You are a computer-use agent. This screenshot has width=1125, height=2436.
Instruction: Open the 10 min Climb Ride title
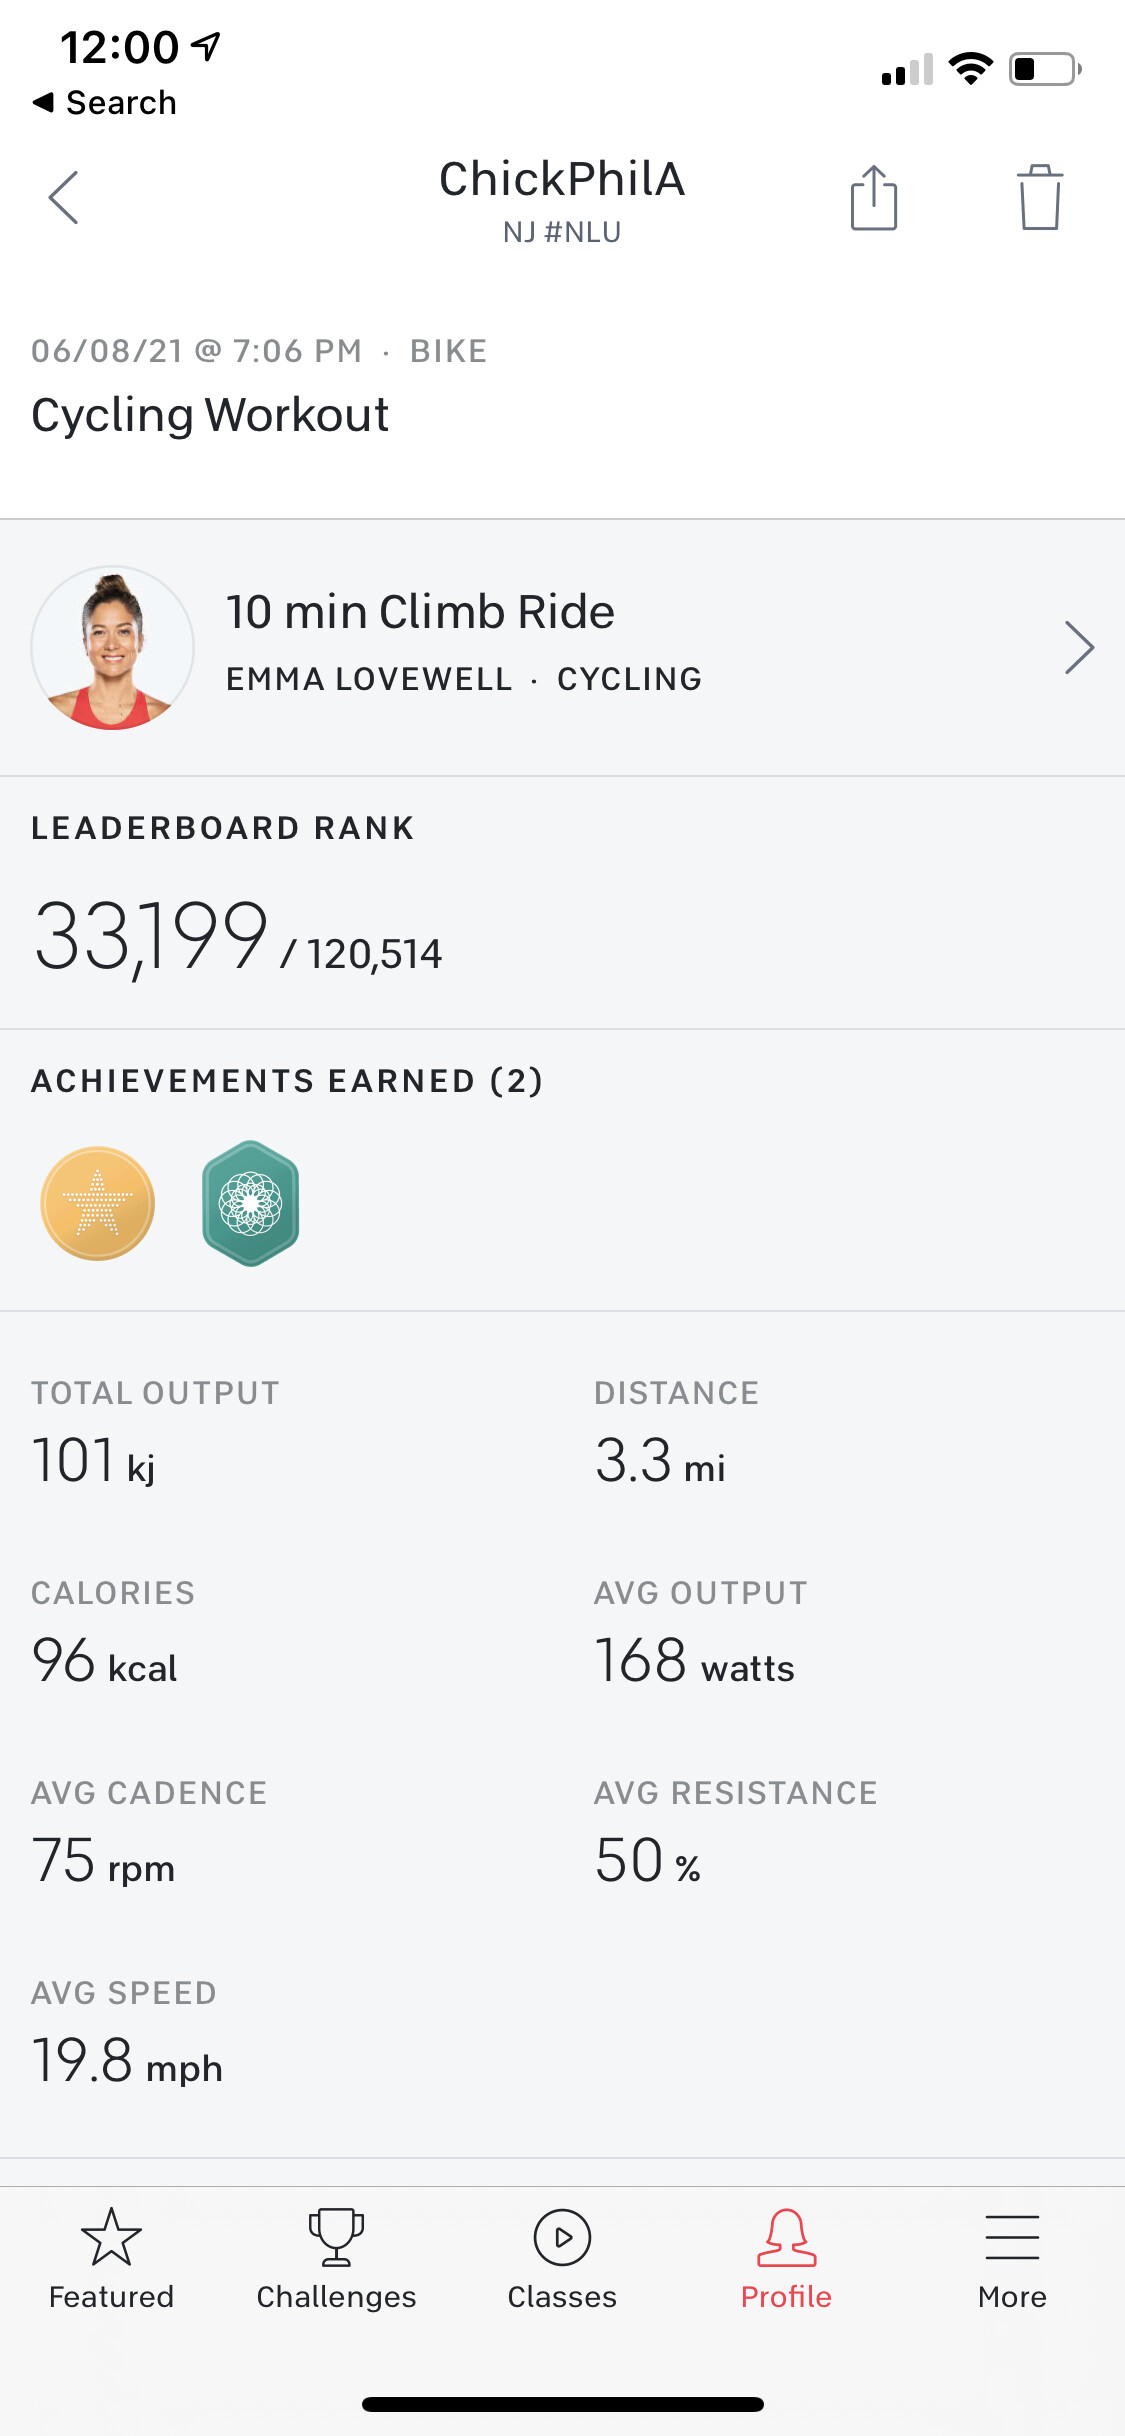point(420,612)
